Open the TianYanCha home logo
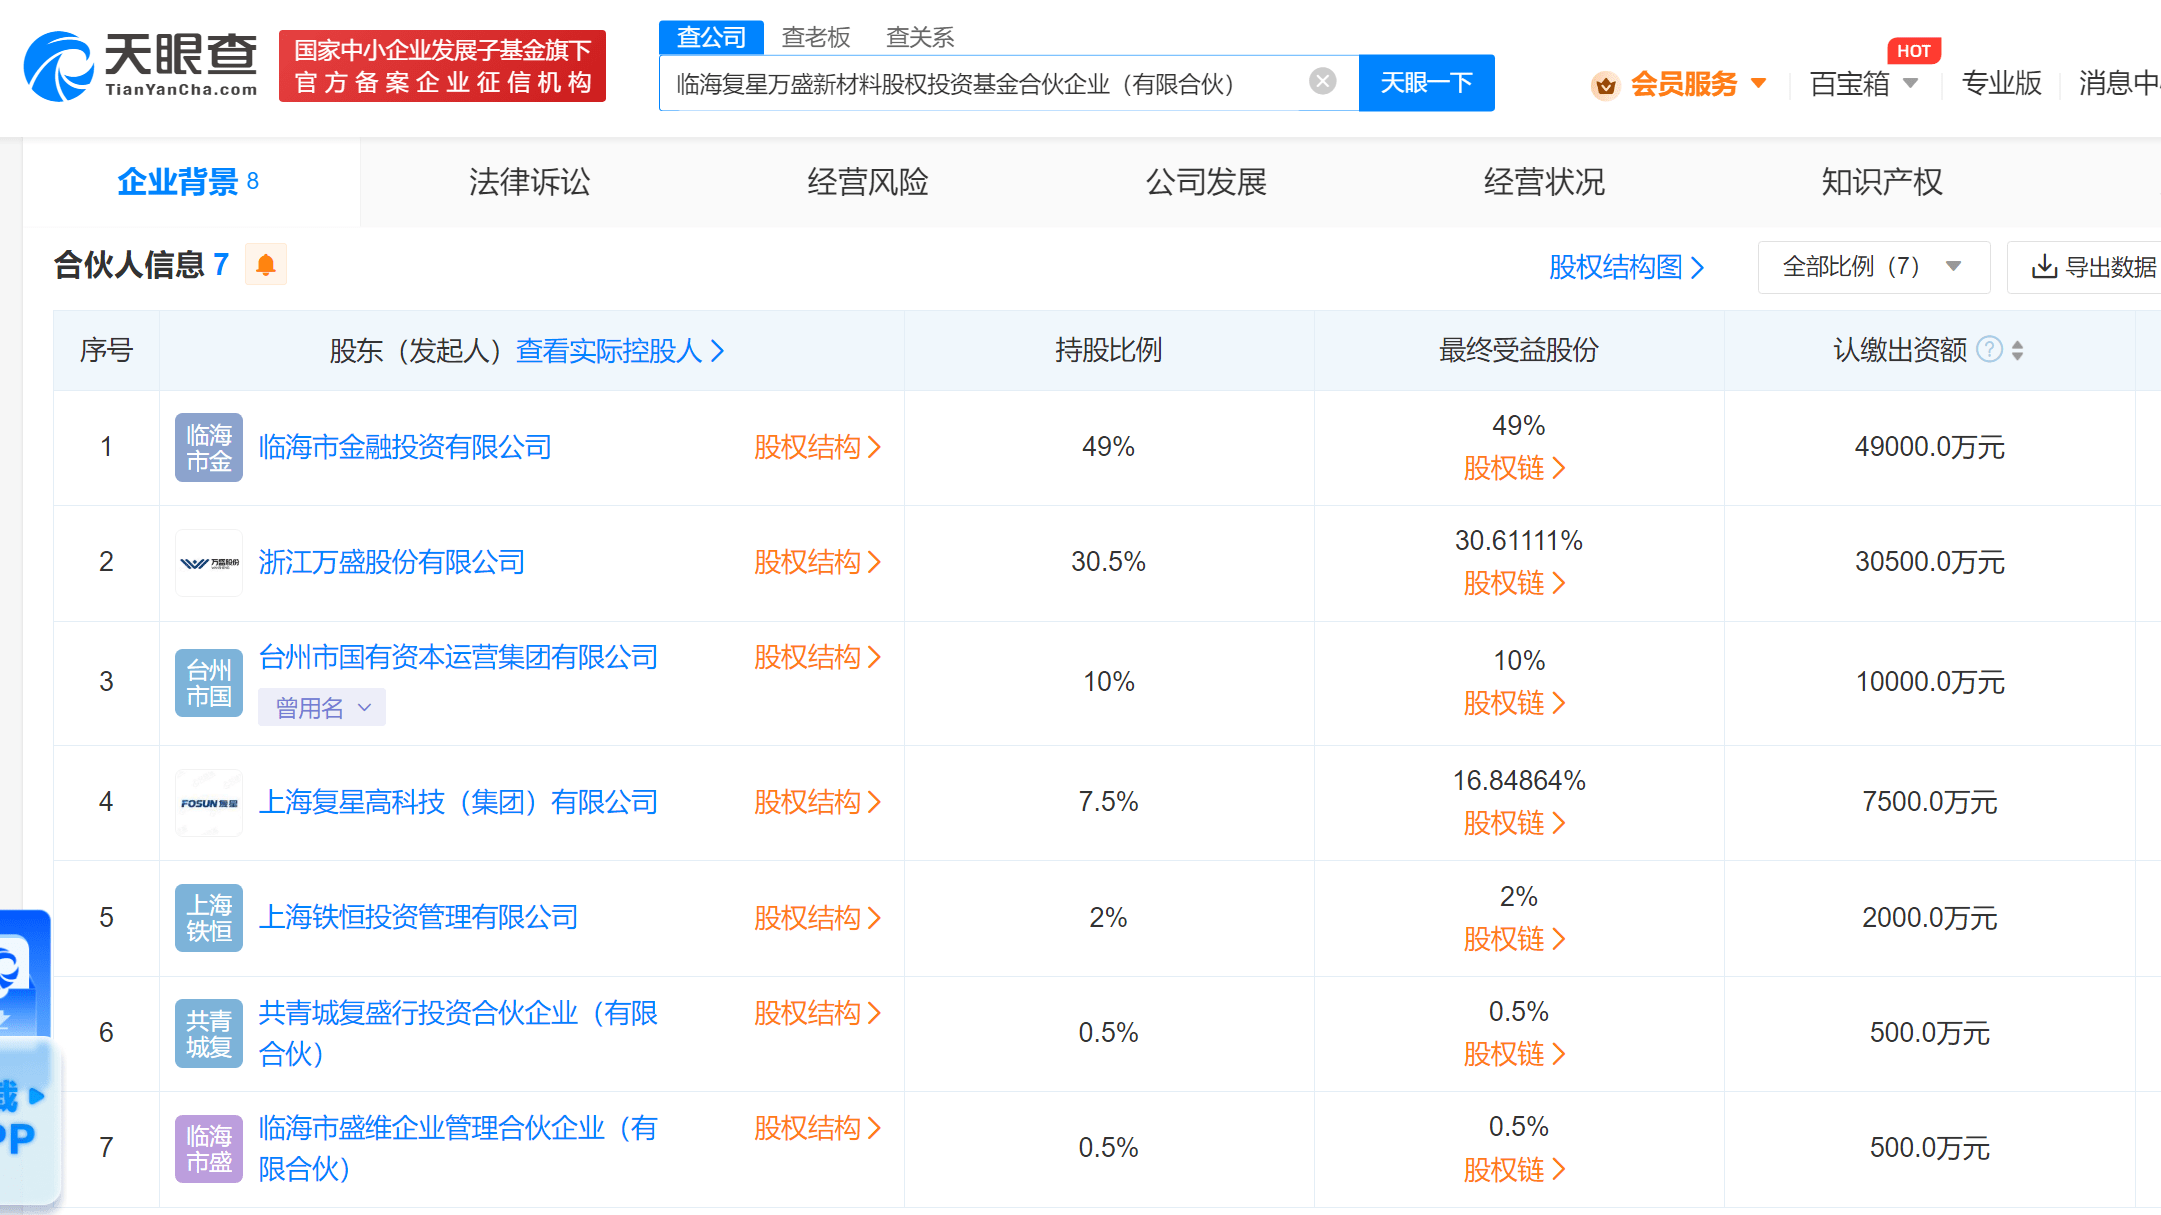The width and height of the screenshot is (2161, 1215). coord(140,66)
